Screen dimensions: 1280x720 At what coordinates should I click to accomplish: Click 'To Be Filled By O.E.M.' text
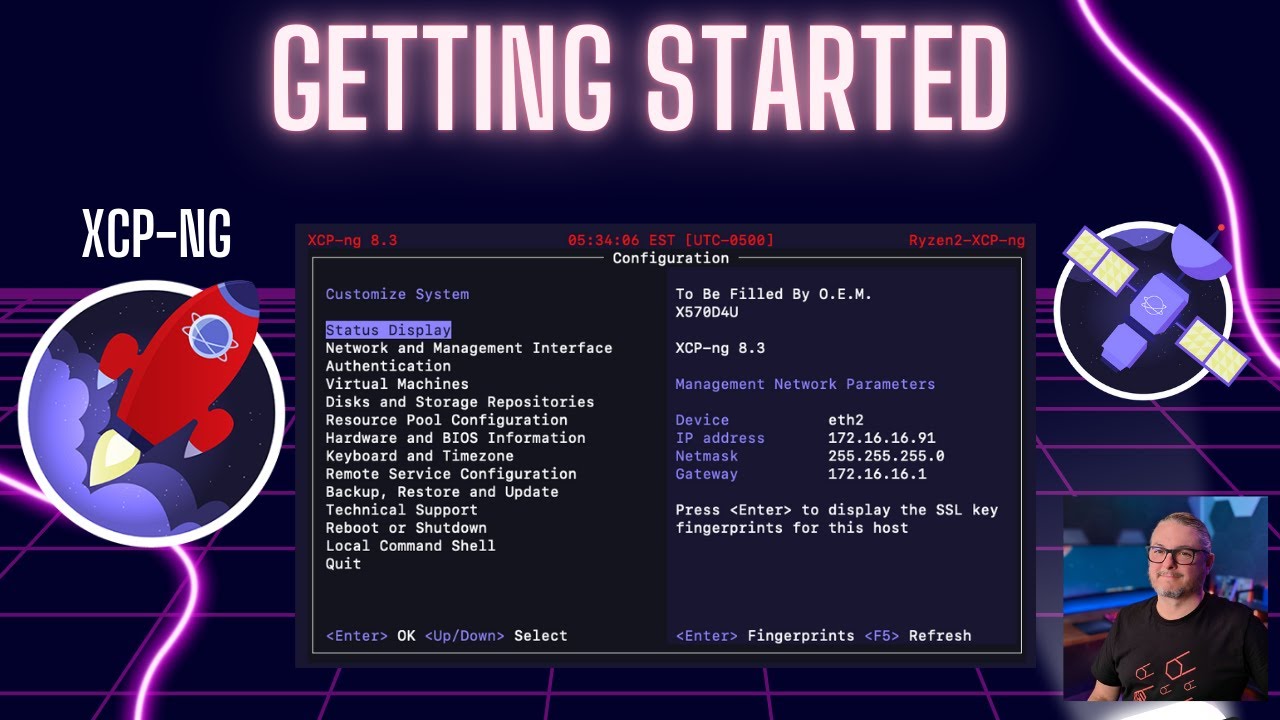click(774, 294)
